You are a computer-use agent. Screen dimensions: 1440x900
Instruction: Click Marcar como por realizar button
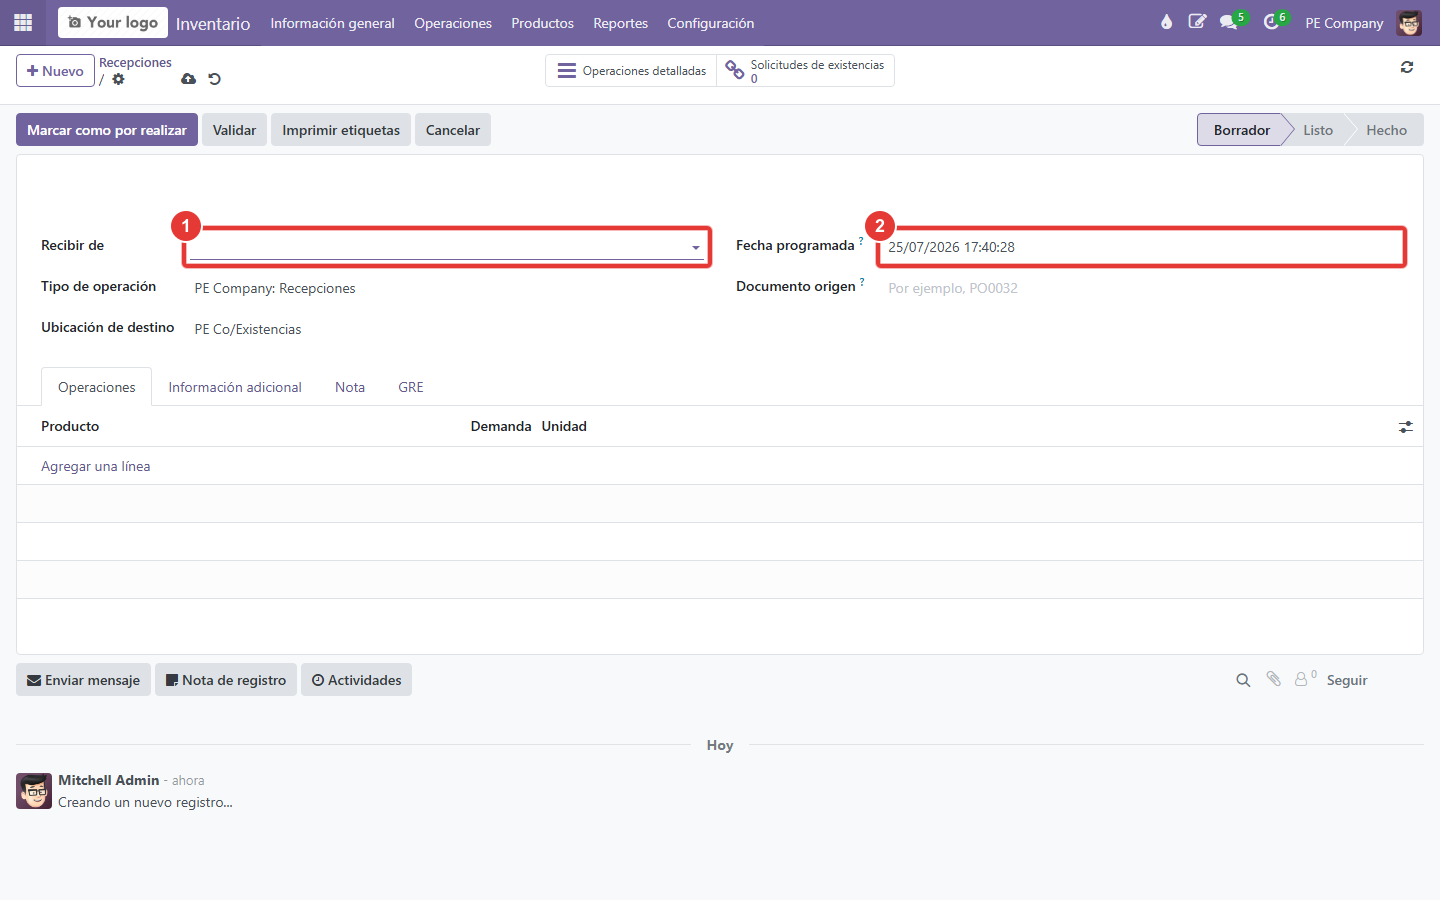click(x=107, y=130)
